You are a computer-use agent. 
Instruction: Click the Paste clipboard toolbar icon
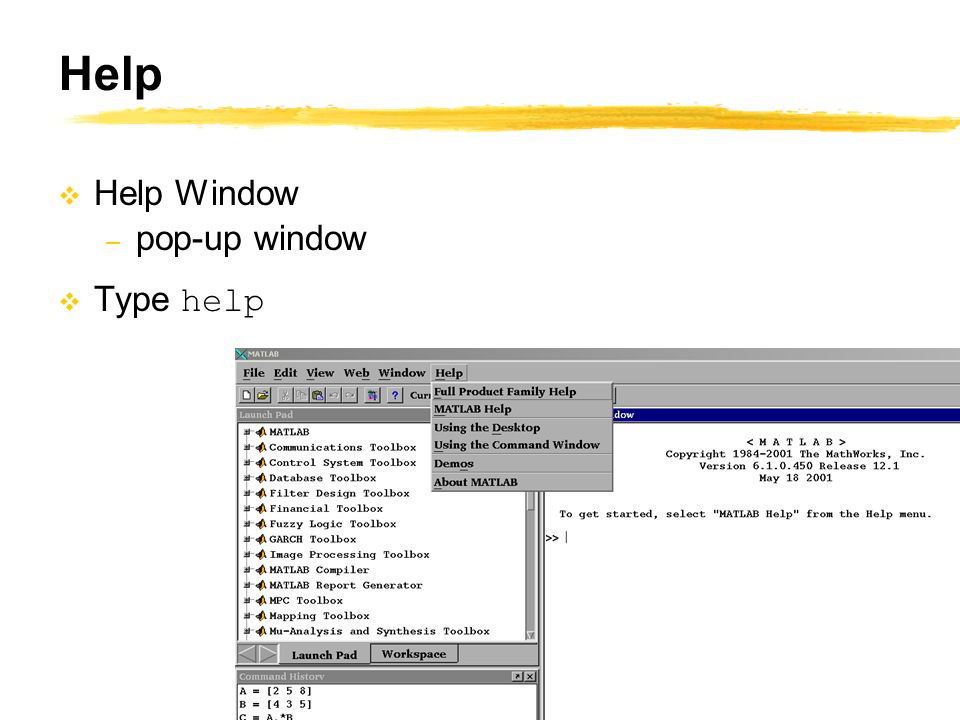317,396
